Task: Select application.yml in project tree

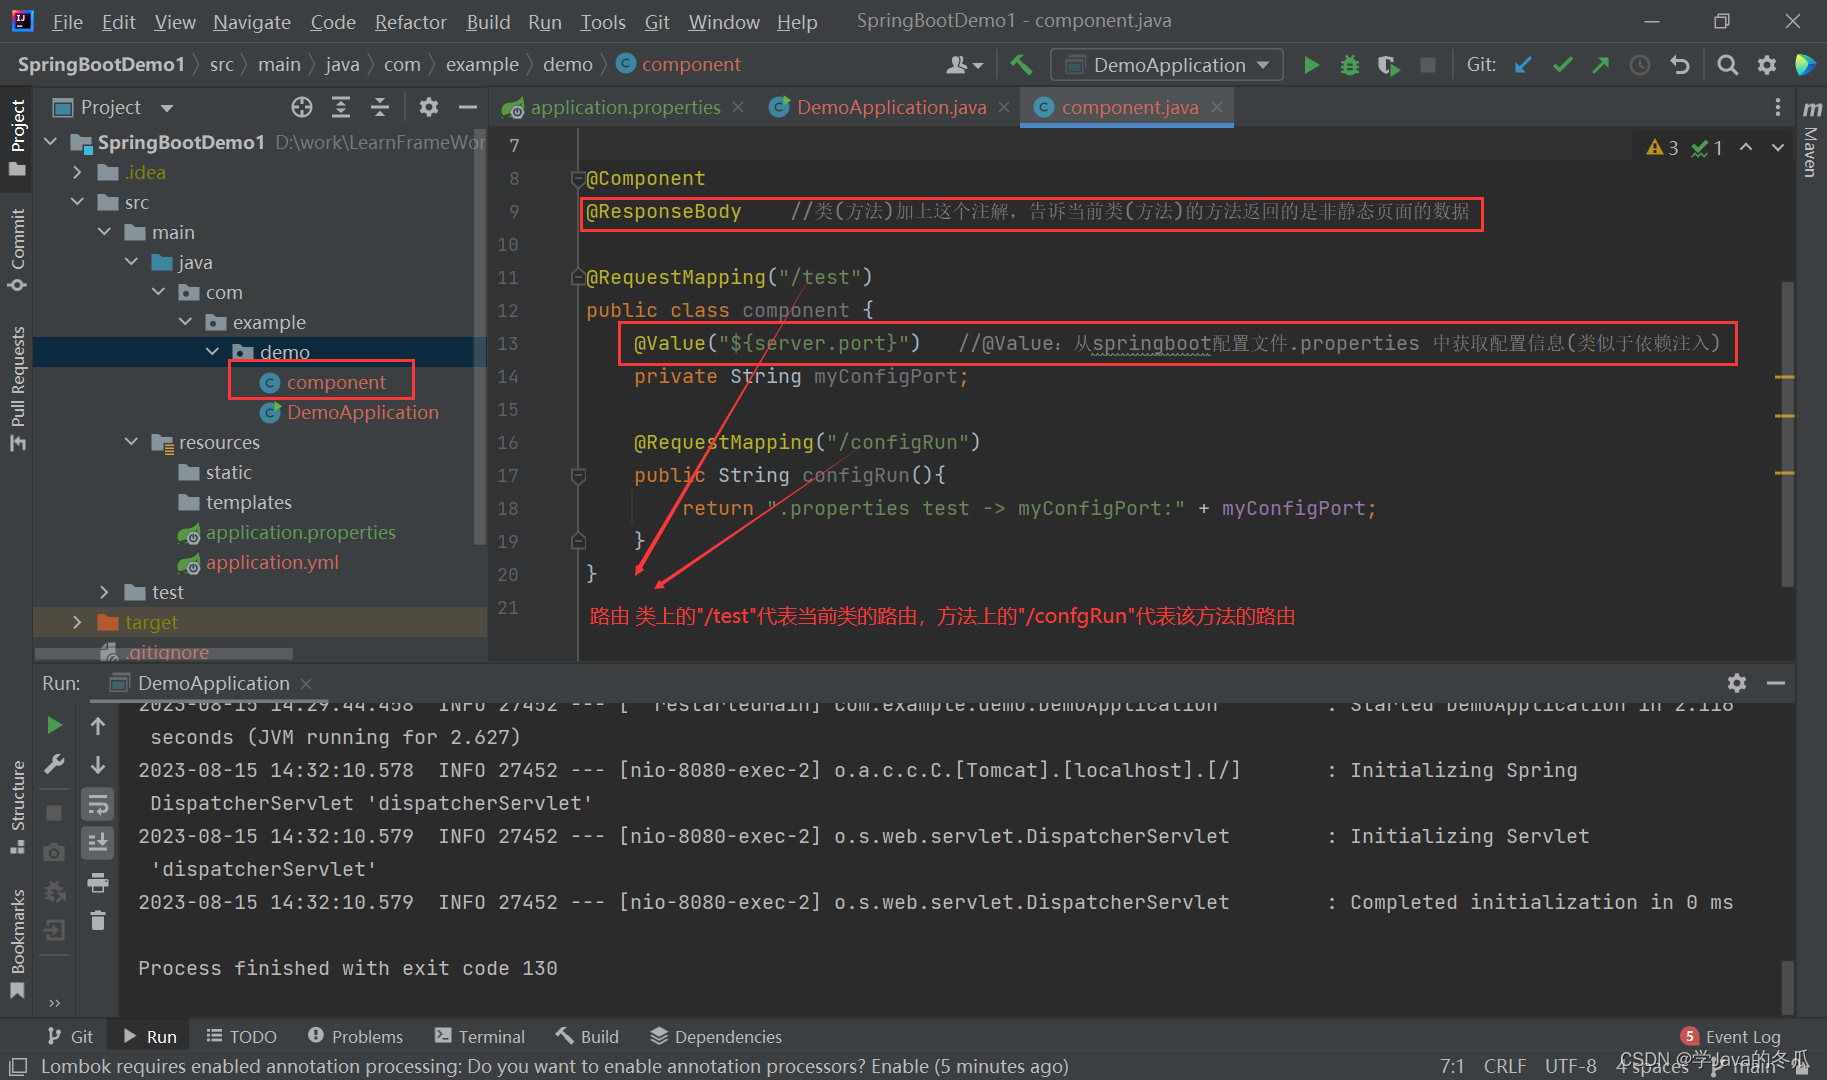Action: click(x=272, y=562)
